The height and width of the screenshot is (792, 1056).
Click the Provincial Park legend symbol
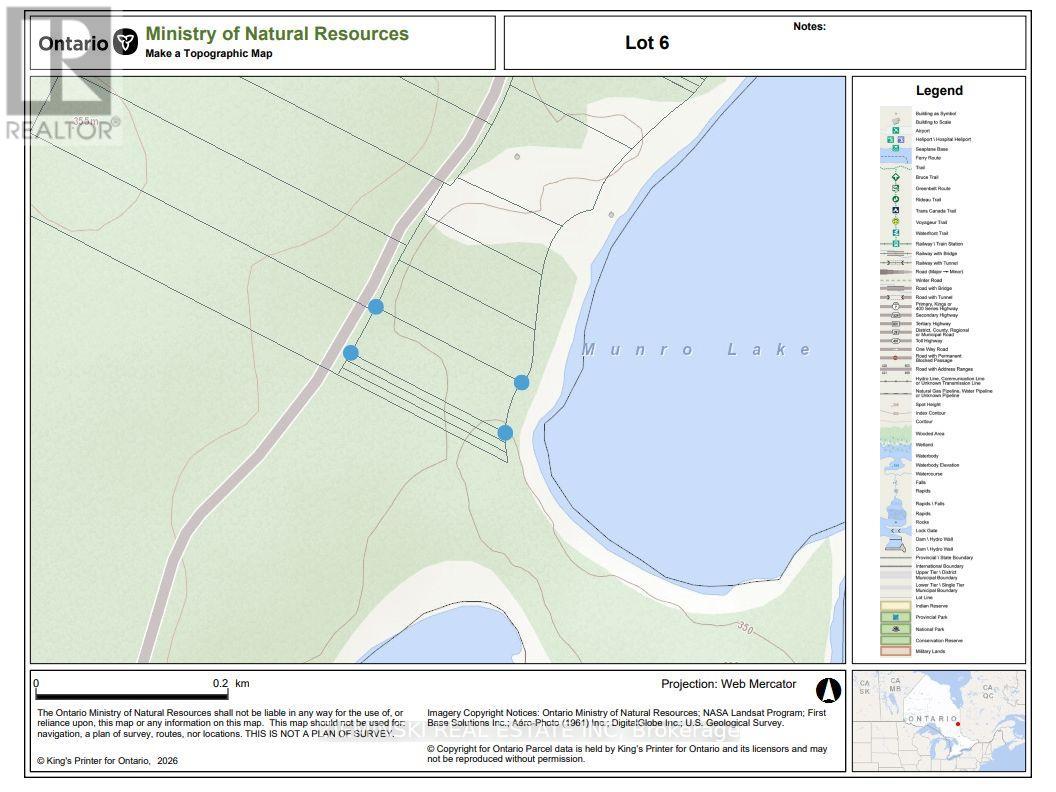pyautogui.click(x=895, y=617)
